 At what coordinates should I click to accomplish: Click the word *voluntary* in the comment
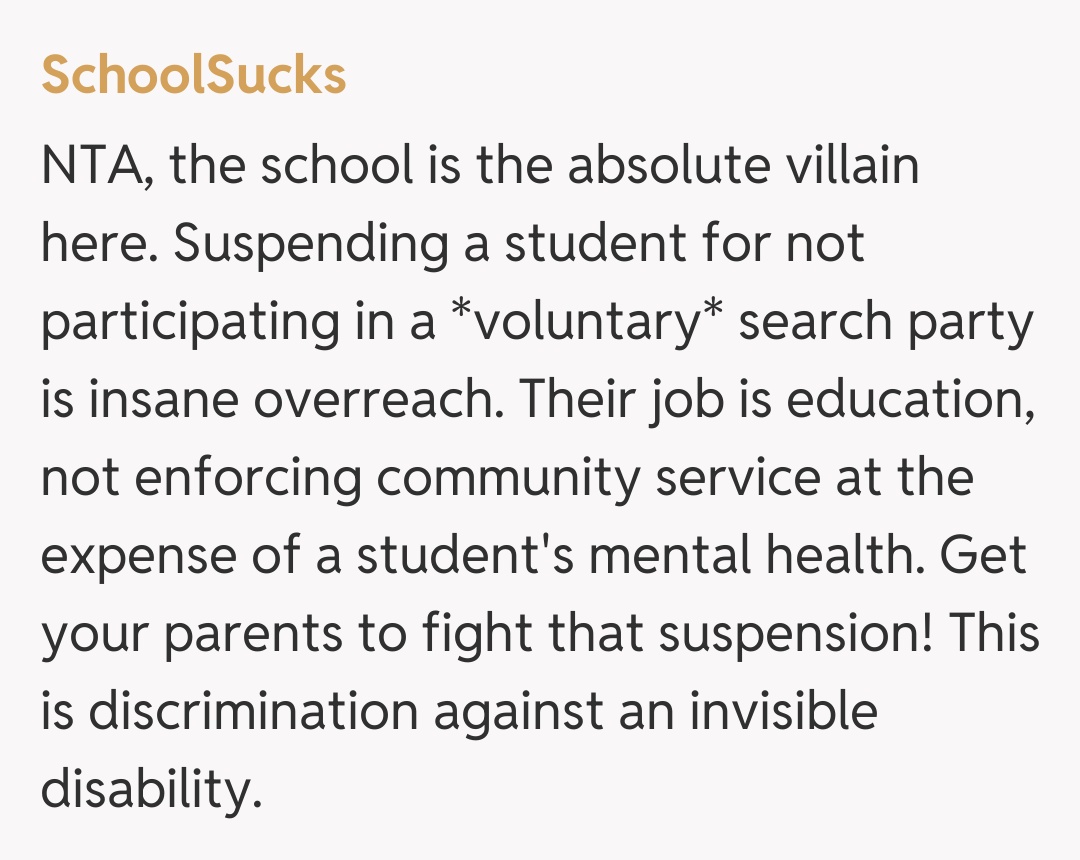click(x=585, y=323)
